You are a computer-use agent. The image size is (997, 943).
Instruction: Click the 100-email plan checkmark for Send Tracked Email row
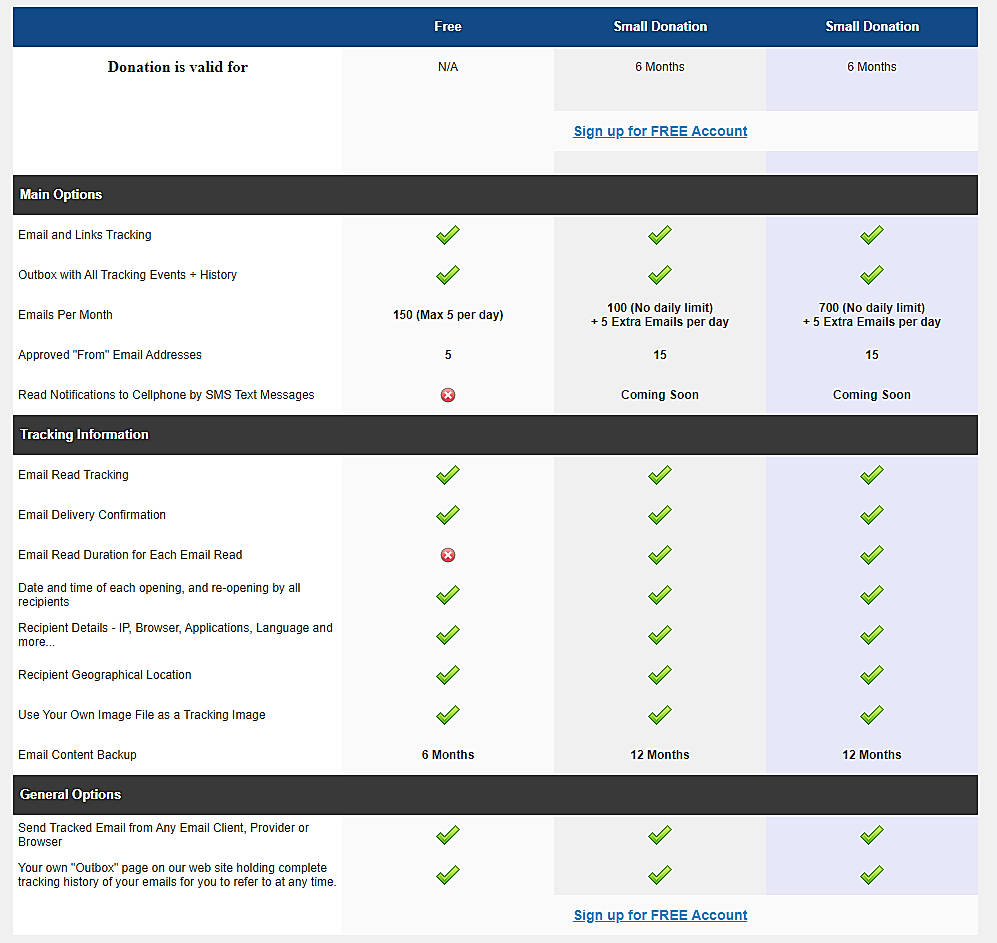659,834
